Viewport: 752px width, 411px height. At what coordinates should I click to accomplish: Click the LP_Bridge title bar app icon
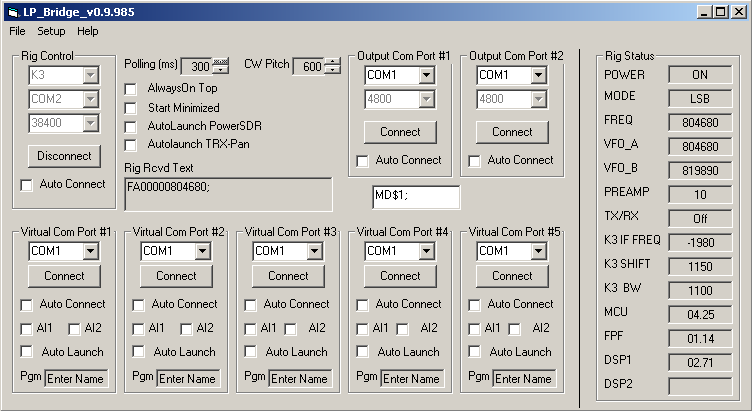(13, 12)
